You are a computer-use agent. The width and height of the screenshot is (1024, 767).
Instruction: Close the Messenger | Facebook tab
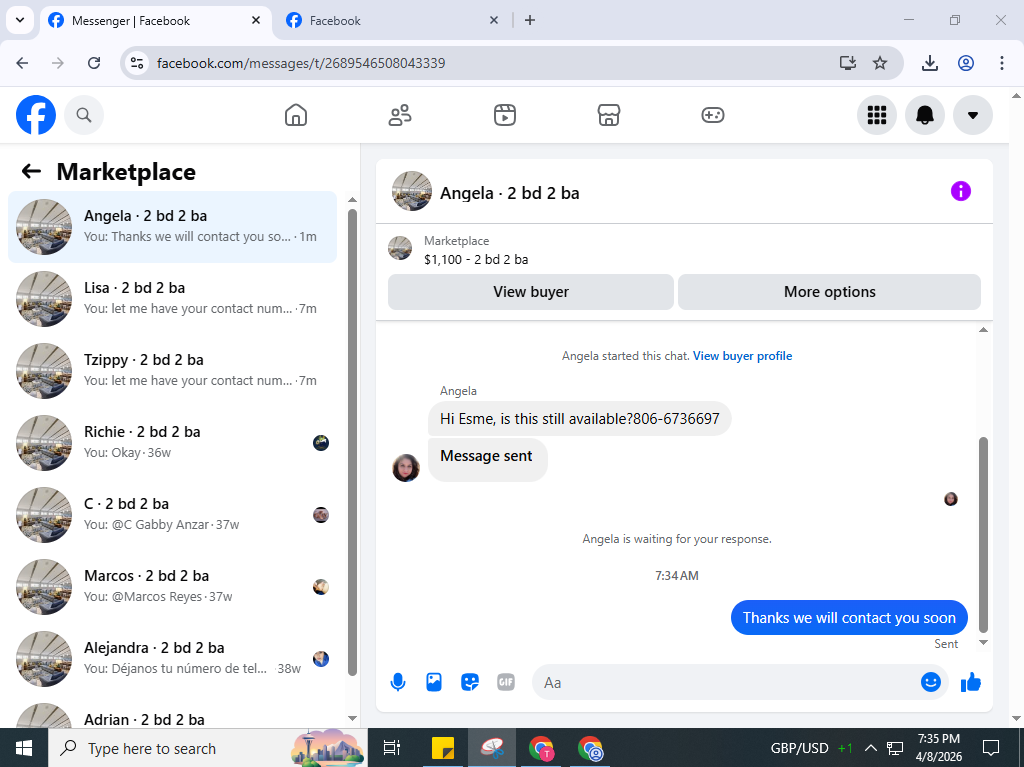click(x=256, y=20)
